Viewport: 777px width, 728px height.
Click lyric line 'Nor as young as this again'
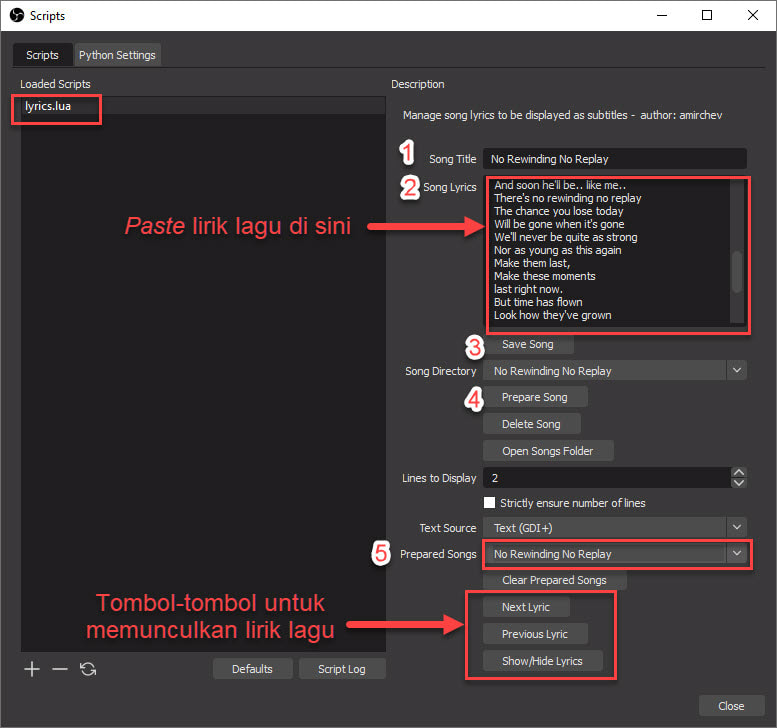click(x=557, y=250)
